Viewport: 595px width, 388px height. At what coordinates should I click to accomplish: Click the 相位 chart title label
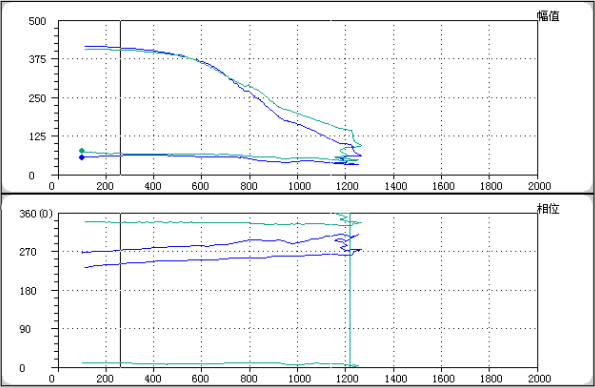coord(548,208)
